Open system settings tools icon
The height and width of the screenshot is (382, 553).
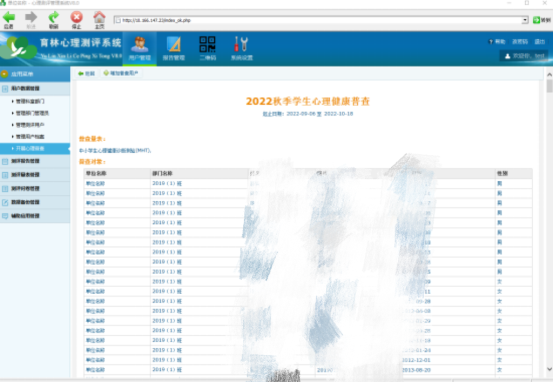[242, 48]
